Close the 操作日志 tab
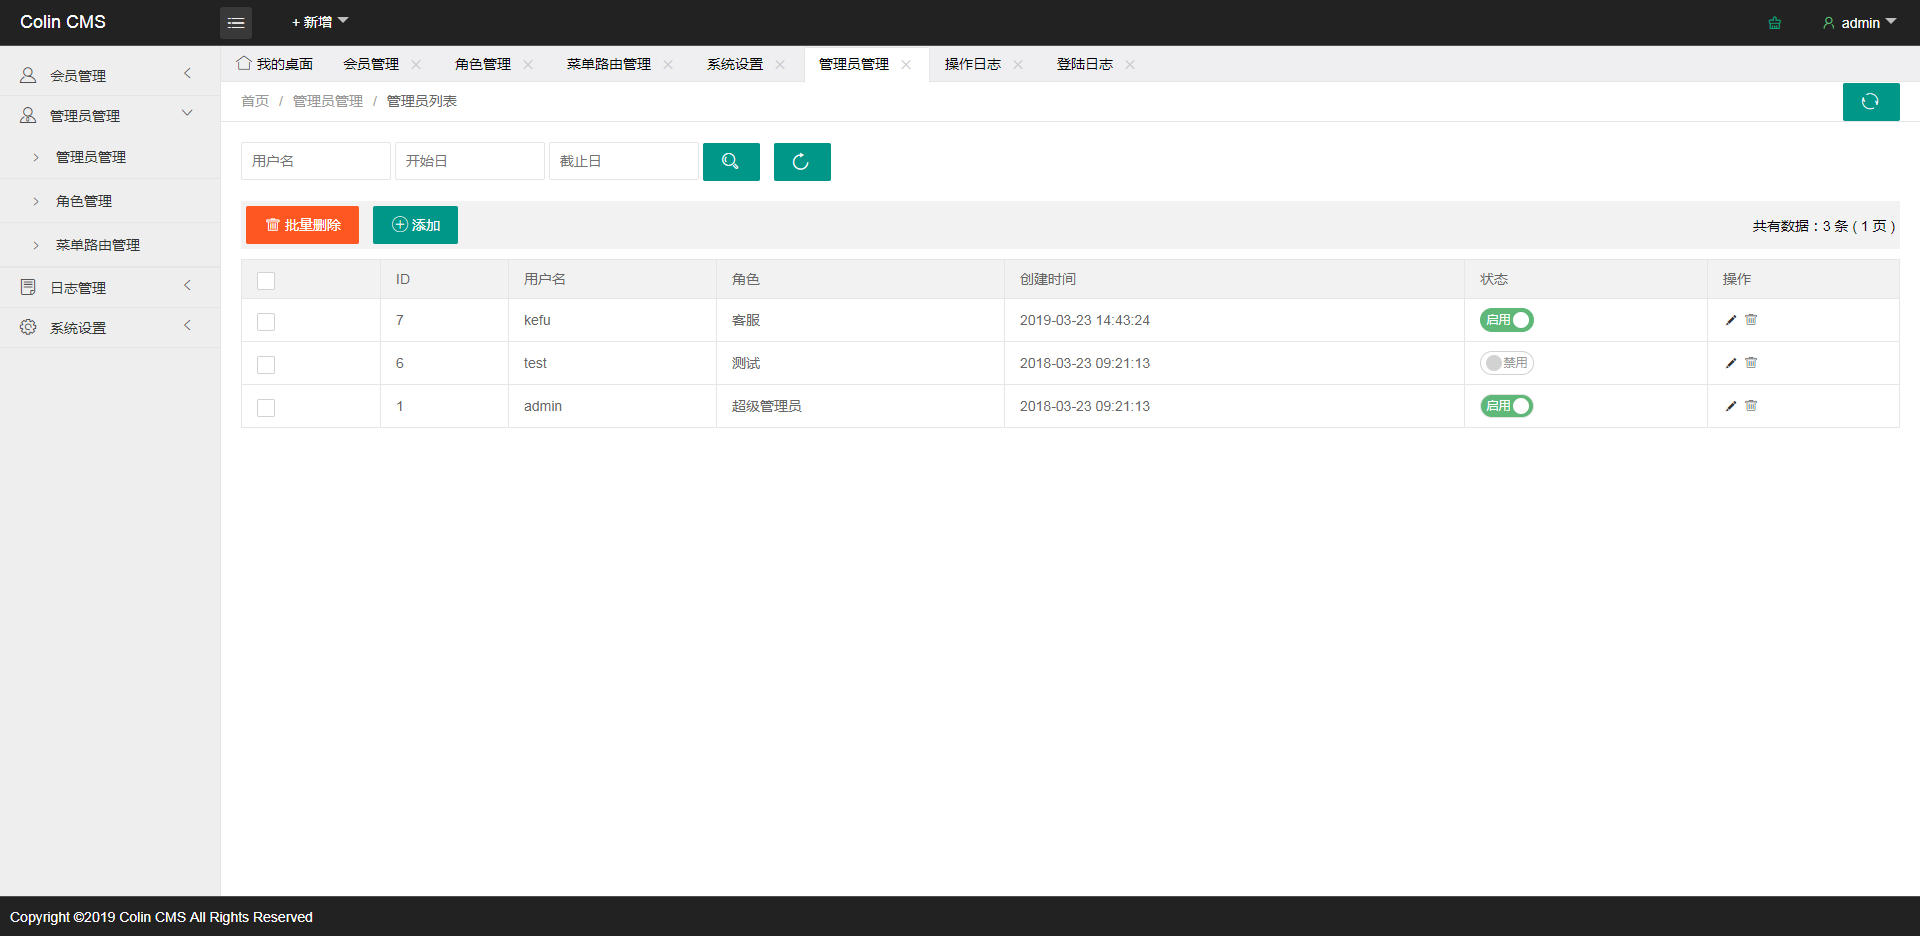The width and height of the screenshot is (1920, 936). (x=1018, y=64)
